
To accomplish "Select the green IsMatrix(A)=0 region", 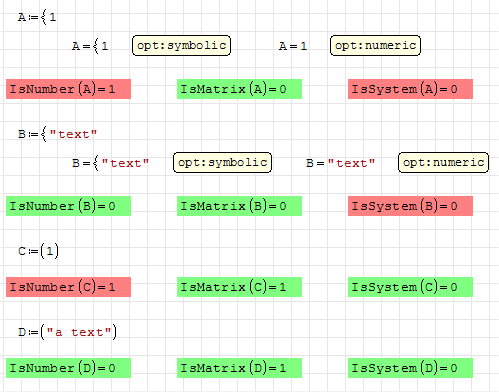I will click(x=239, y=89).
